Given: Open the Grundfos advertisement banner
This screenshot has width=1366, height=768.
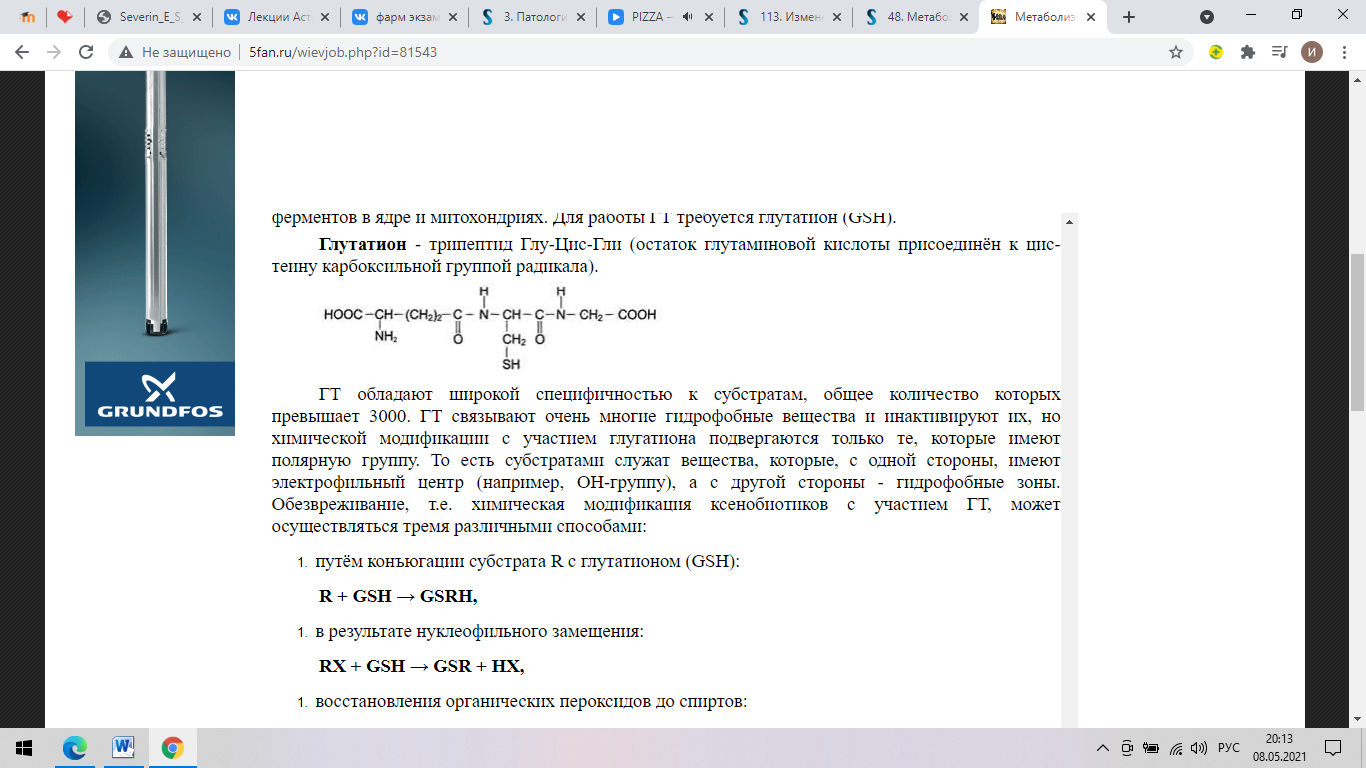Looking at the screenshot, I should (155, 255).
